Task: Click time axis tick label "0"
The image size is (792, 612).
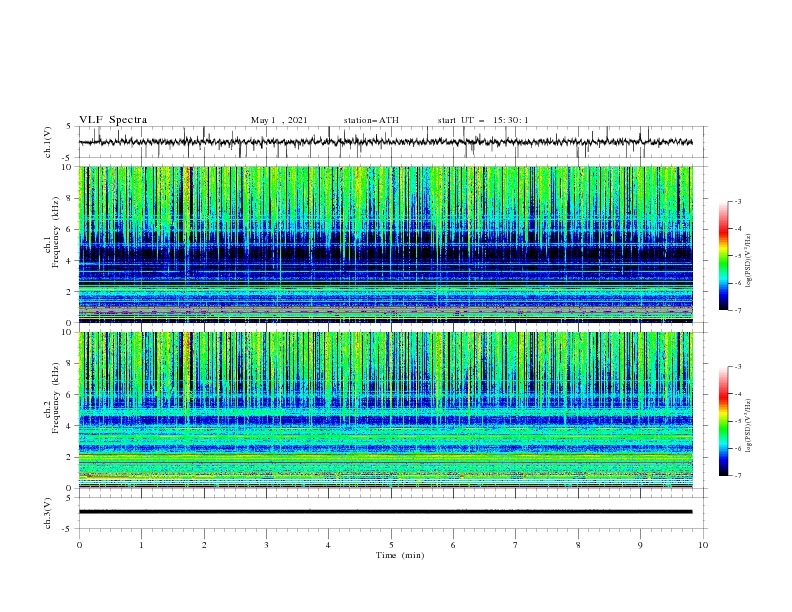Action: tap(79, 545)
